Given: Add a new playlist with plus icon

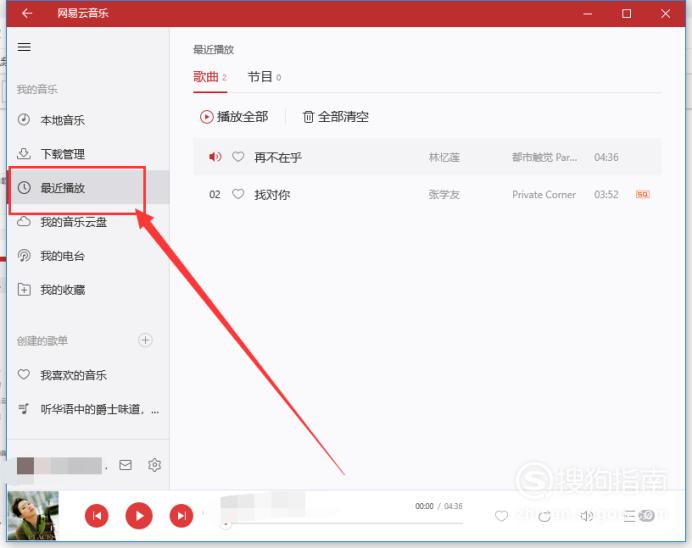Looking at the screenshot, I should click(x=145, y=340).
